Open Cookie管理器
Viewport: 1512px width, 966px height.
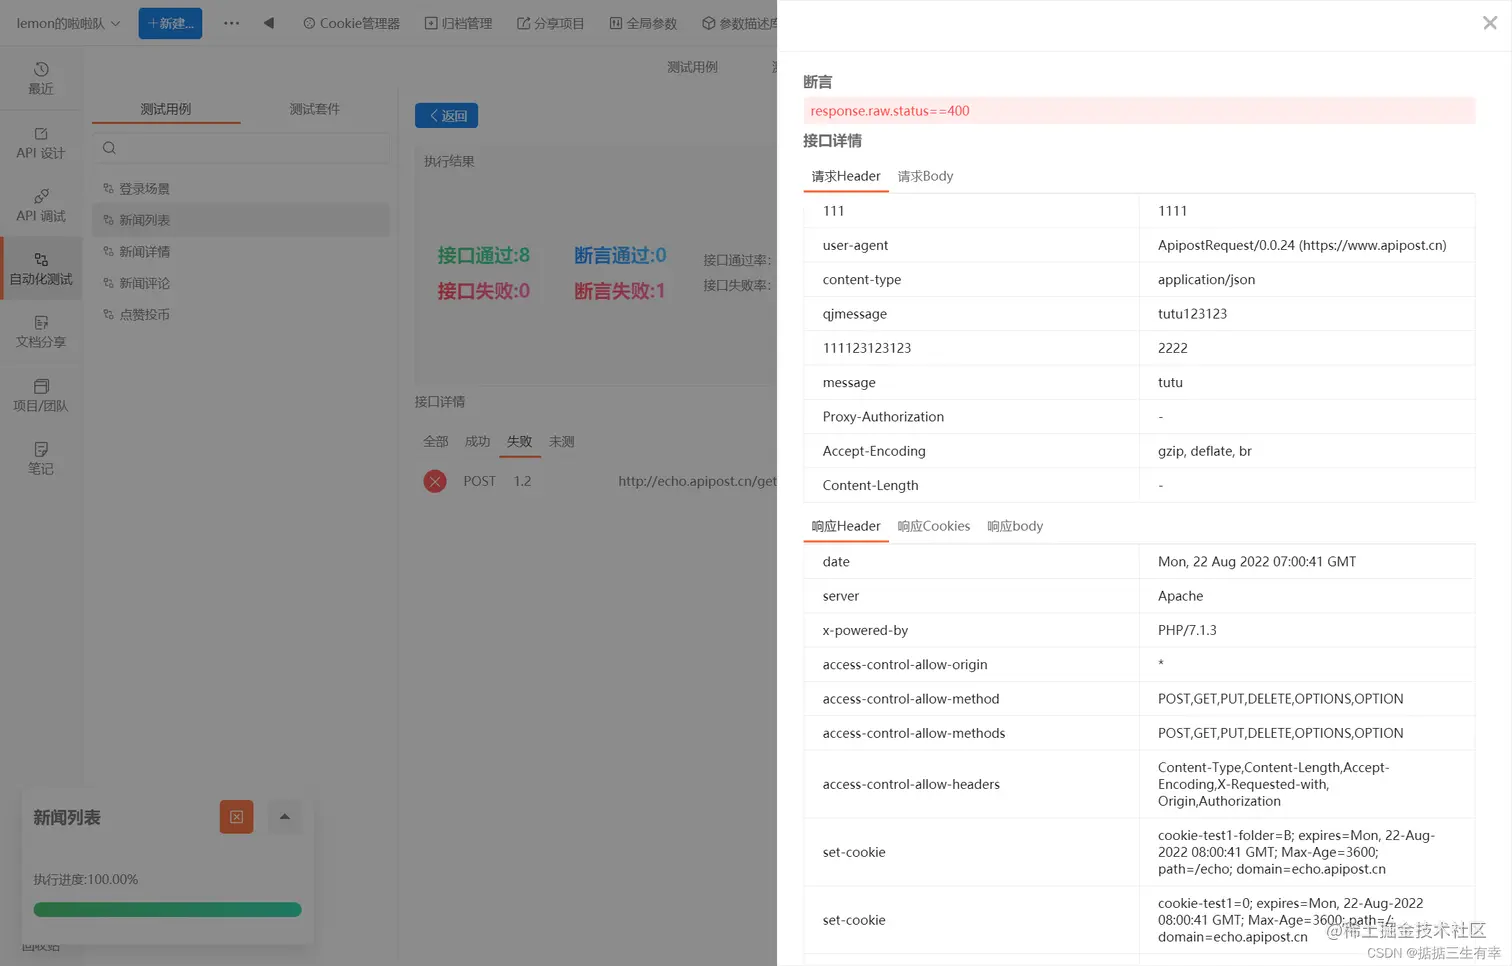coord(351,23)
